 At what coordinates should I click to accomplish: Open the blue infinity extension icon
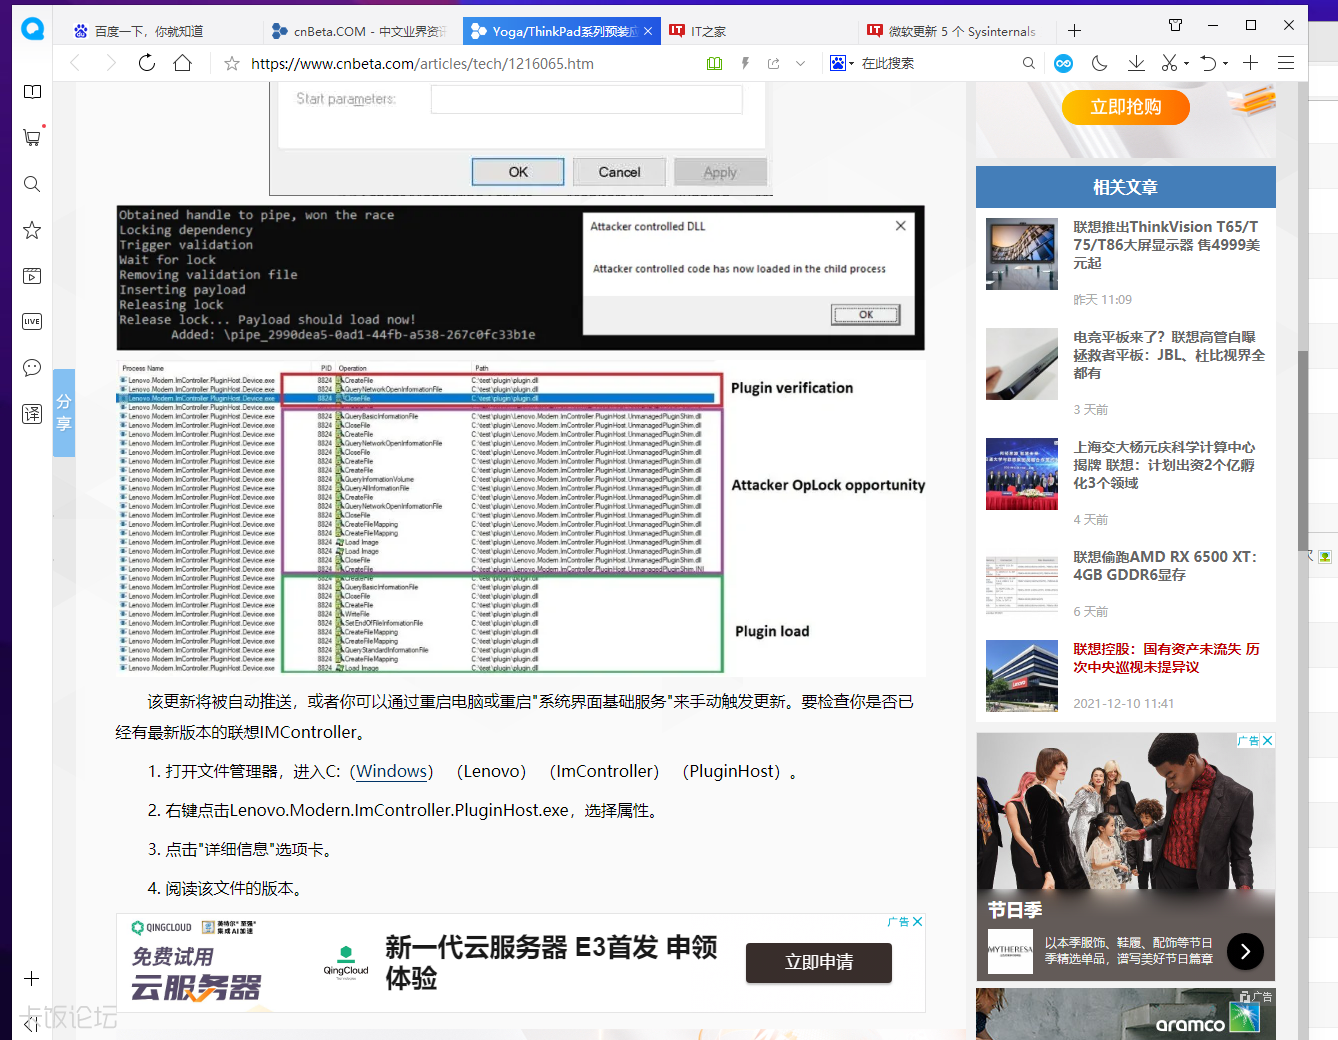point(1064,63)
